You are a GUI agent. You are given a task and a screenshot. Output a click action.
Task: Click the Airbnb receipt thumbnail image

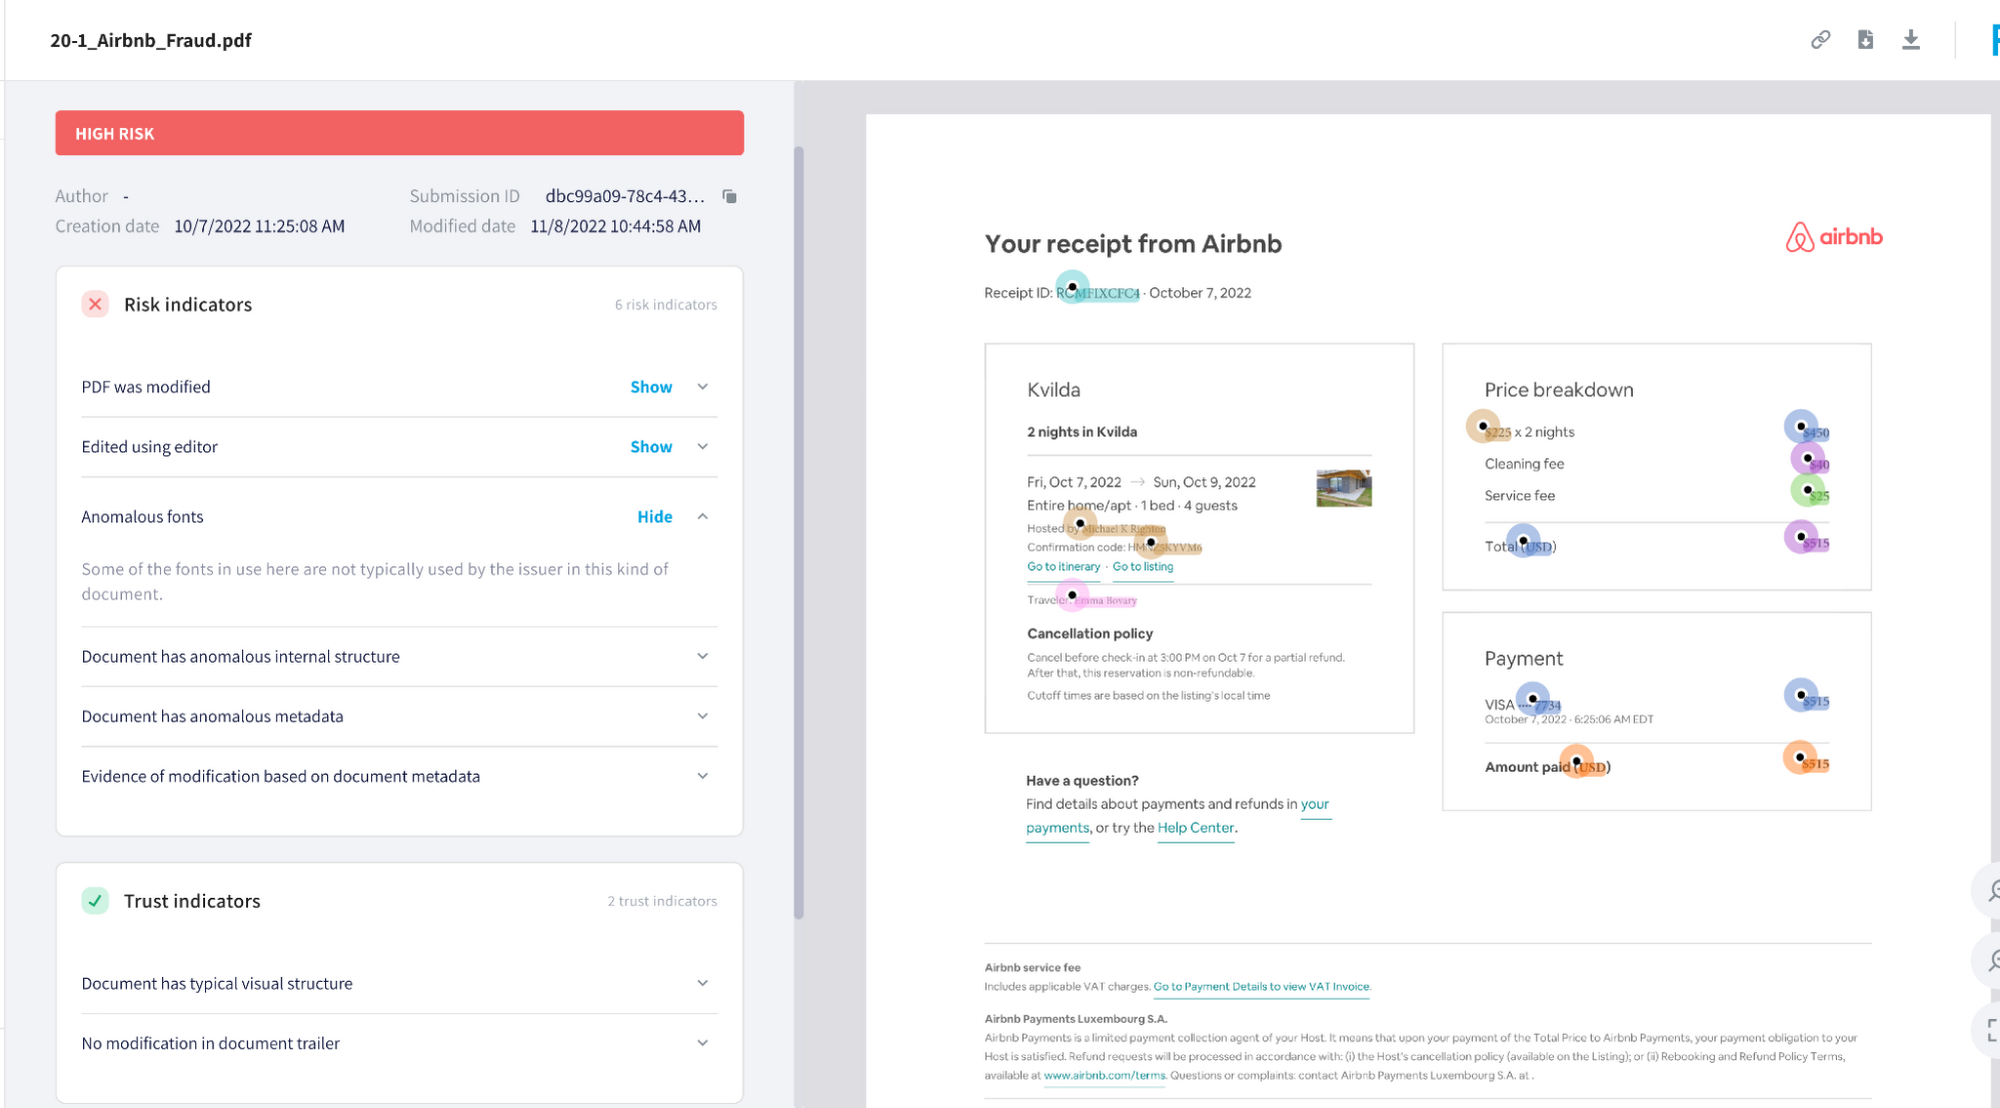click(x=1344, y=491)
